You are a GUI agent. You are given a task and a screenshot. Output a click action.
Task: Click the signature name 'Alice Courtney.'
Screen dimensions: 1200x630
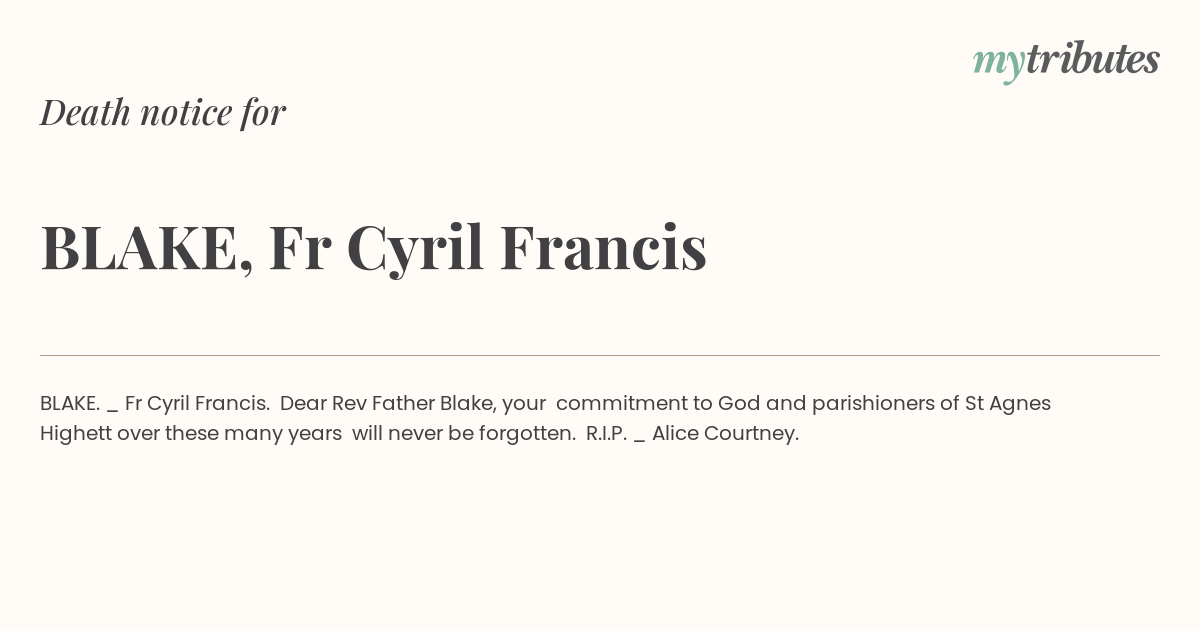[x=726, y=434]
